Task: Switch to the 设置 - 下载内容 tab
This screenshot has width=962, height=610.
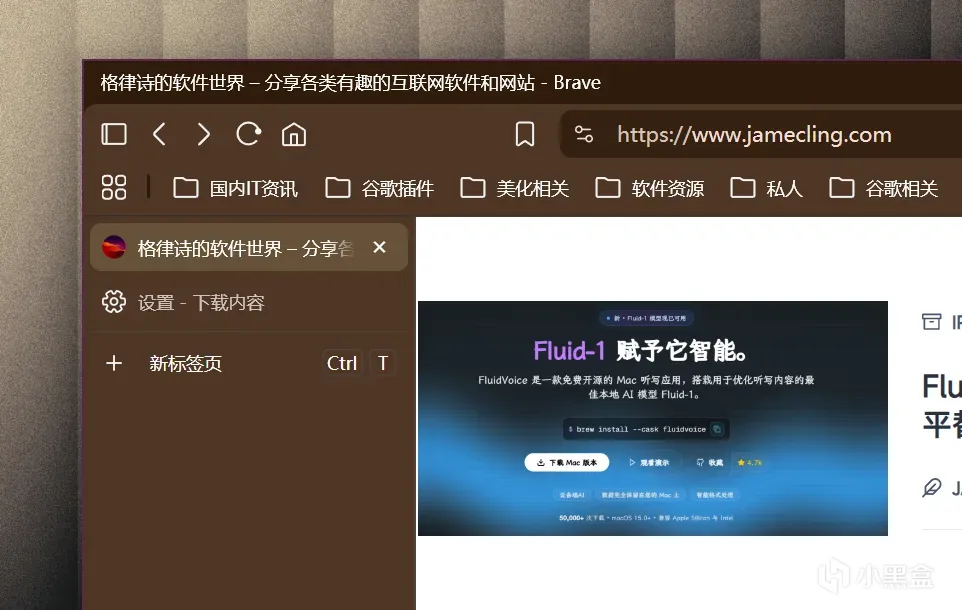Action: coord(249,302)
